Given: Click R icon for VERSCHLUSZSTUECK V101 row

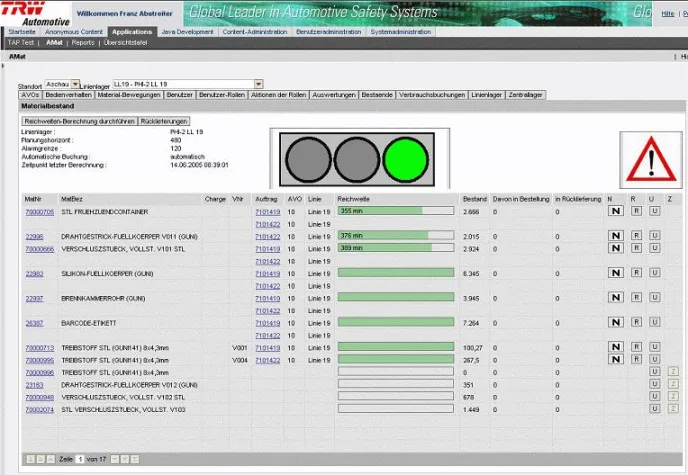Looking at the screenshot, I should pos(634,248).
